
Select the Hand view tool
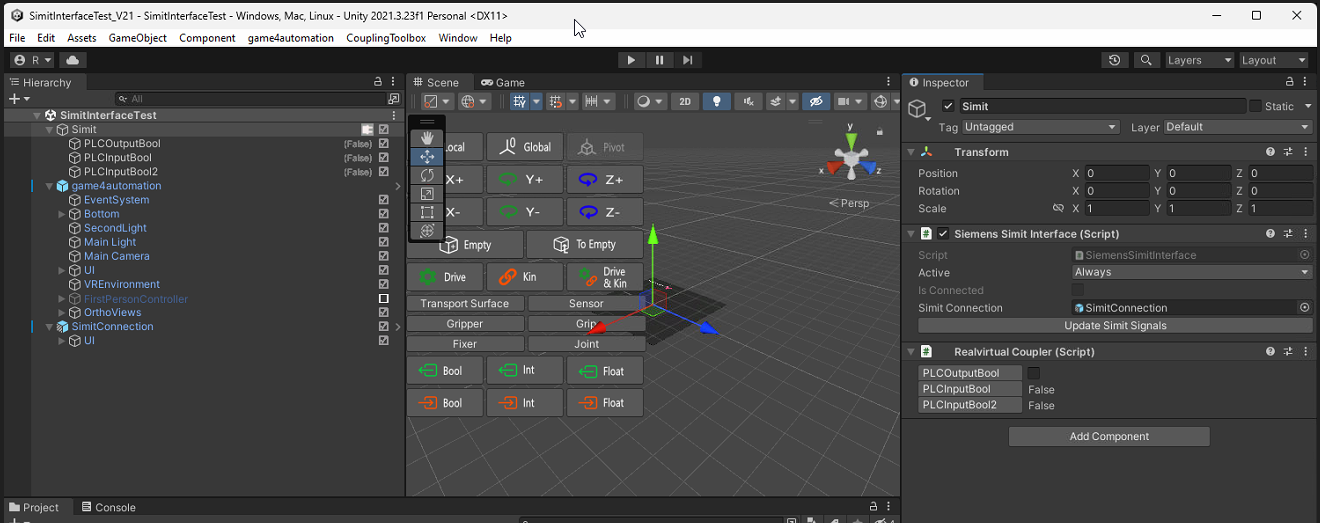coord(427,138)
